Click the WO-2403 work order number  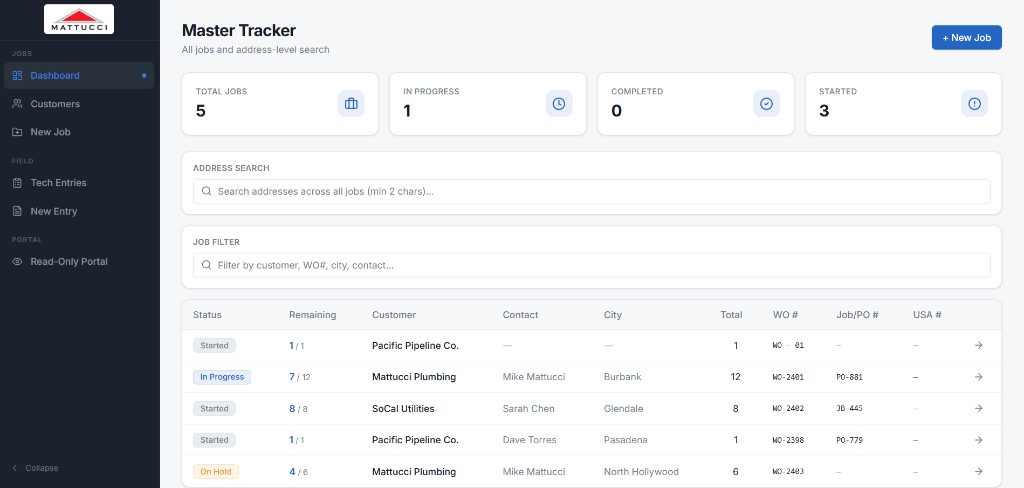pyautogui.click(x=788, y=471)
